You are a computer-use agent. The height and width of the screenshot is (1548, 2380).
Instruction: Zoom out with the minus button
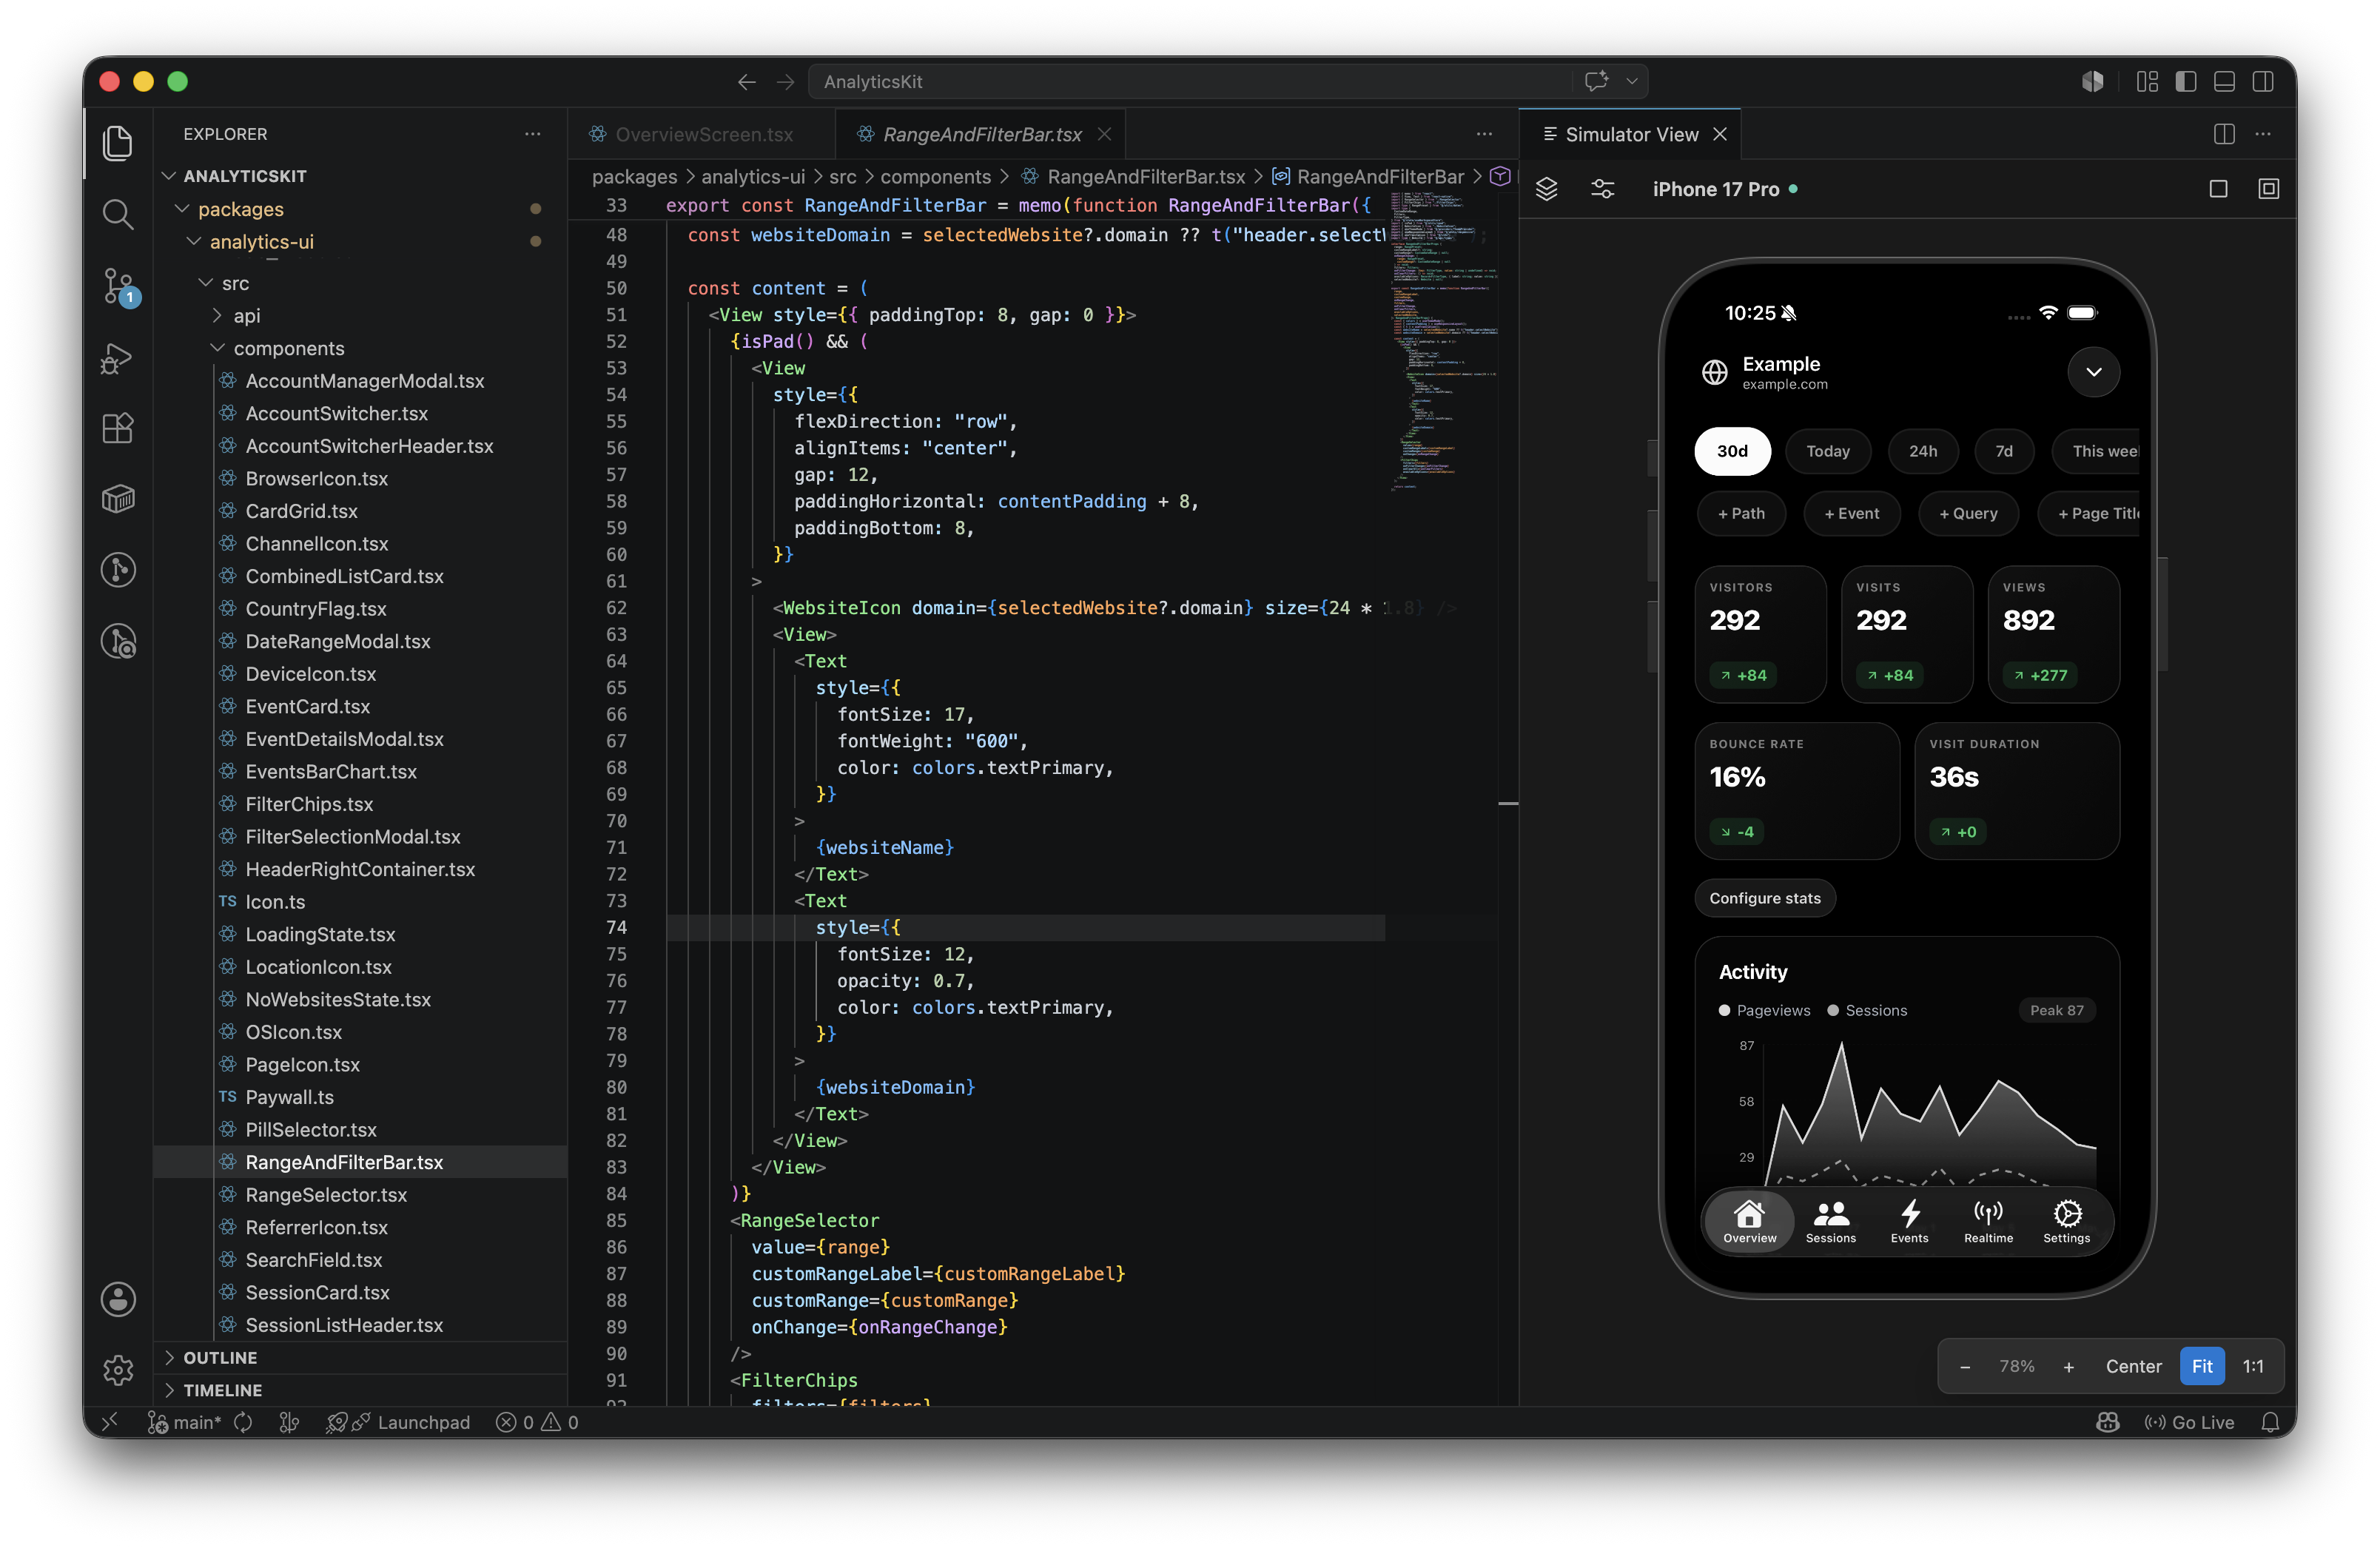pos(1964,1366)
